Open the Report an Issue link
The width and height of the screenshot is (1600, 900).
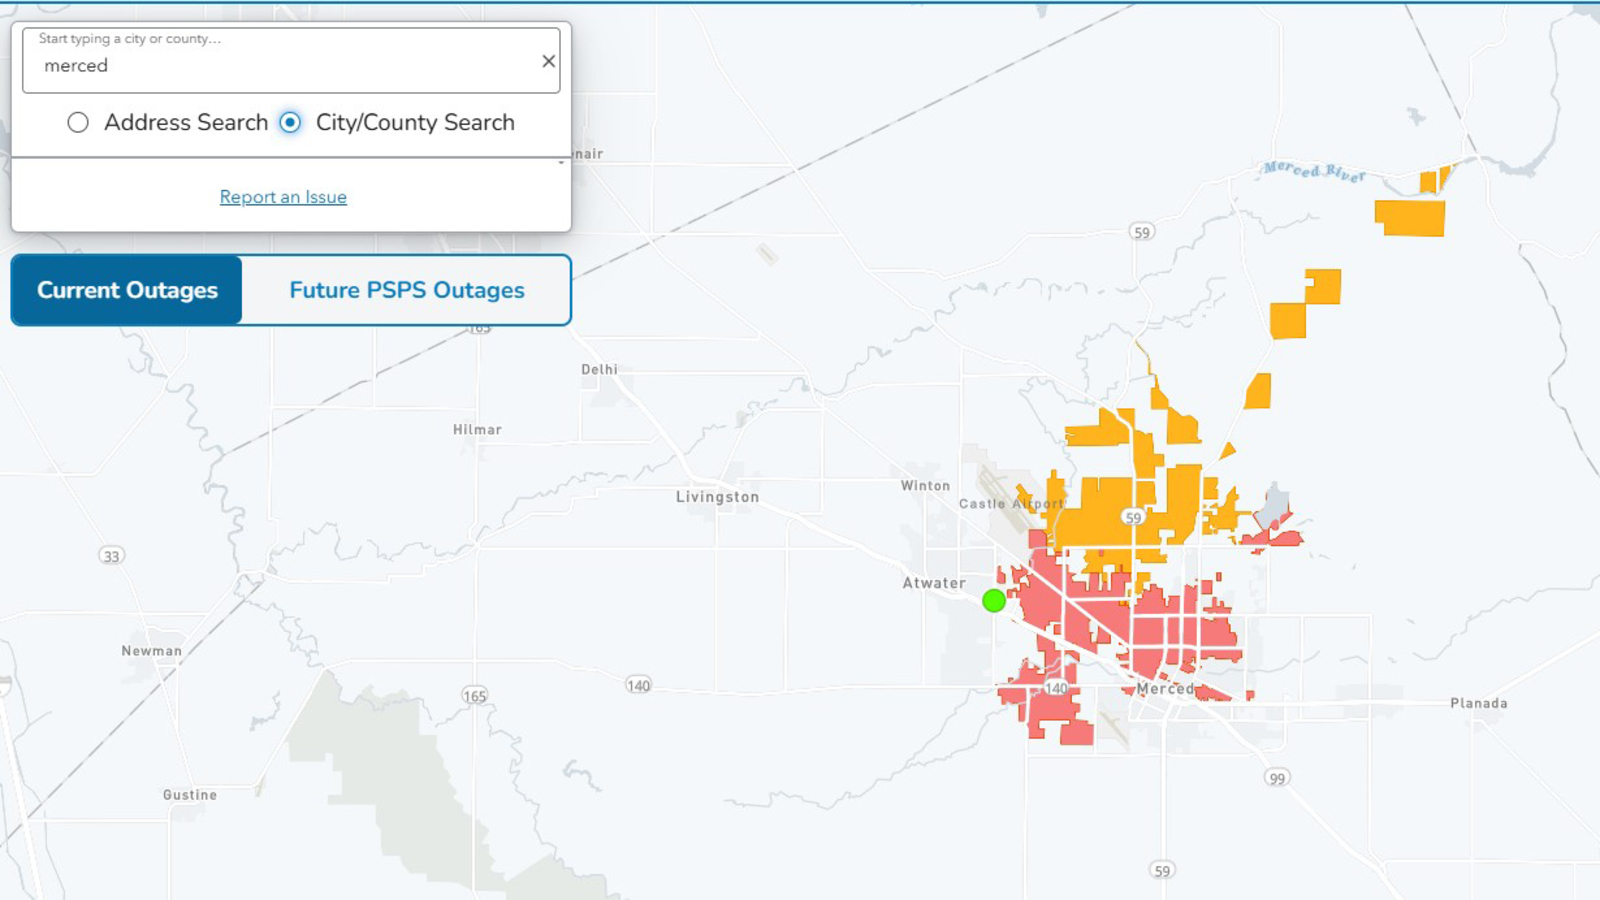283,197
